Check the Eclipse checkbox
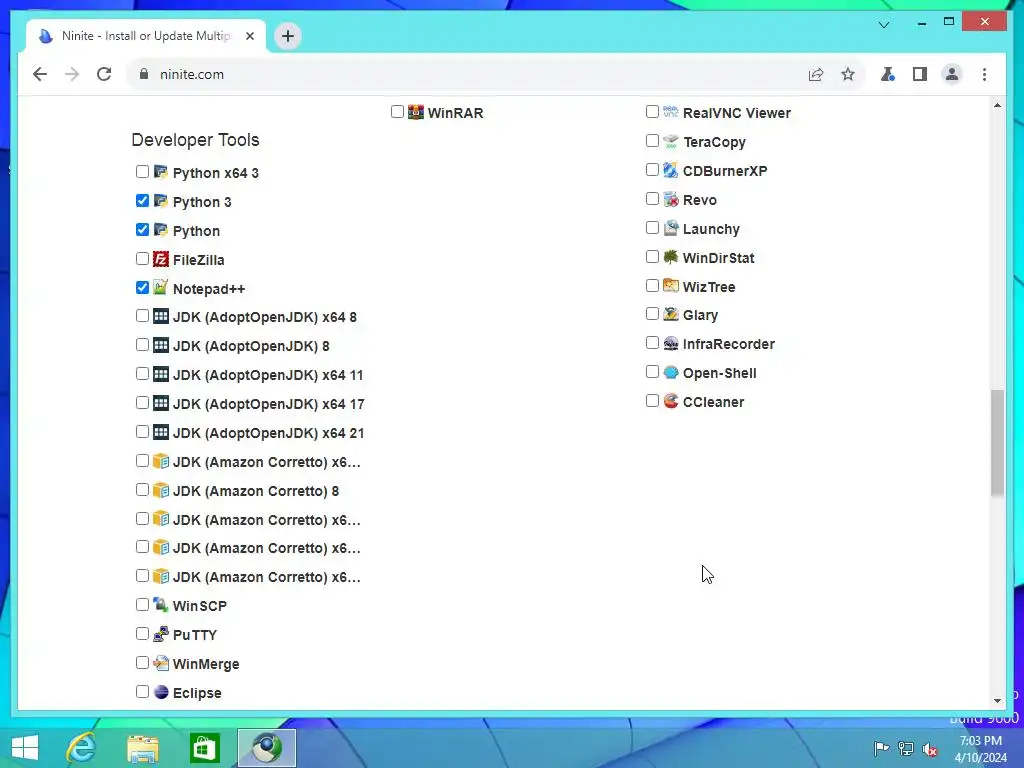The height and width of the screenshot is (768, 1024). [x=142, y=692]
